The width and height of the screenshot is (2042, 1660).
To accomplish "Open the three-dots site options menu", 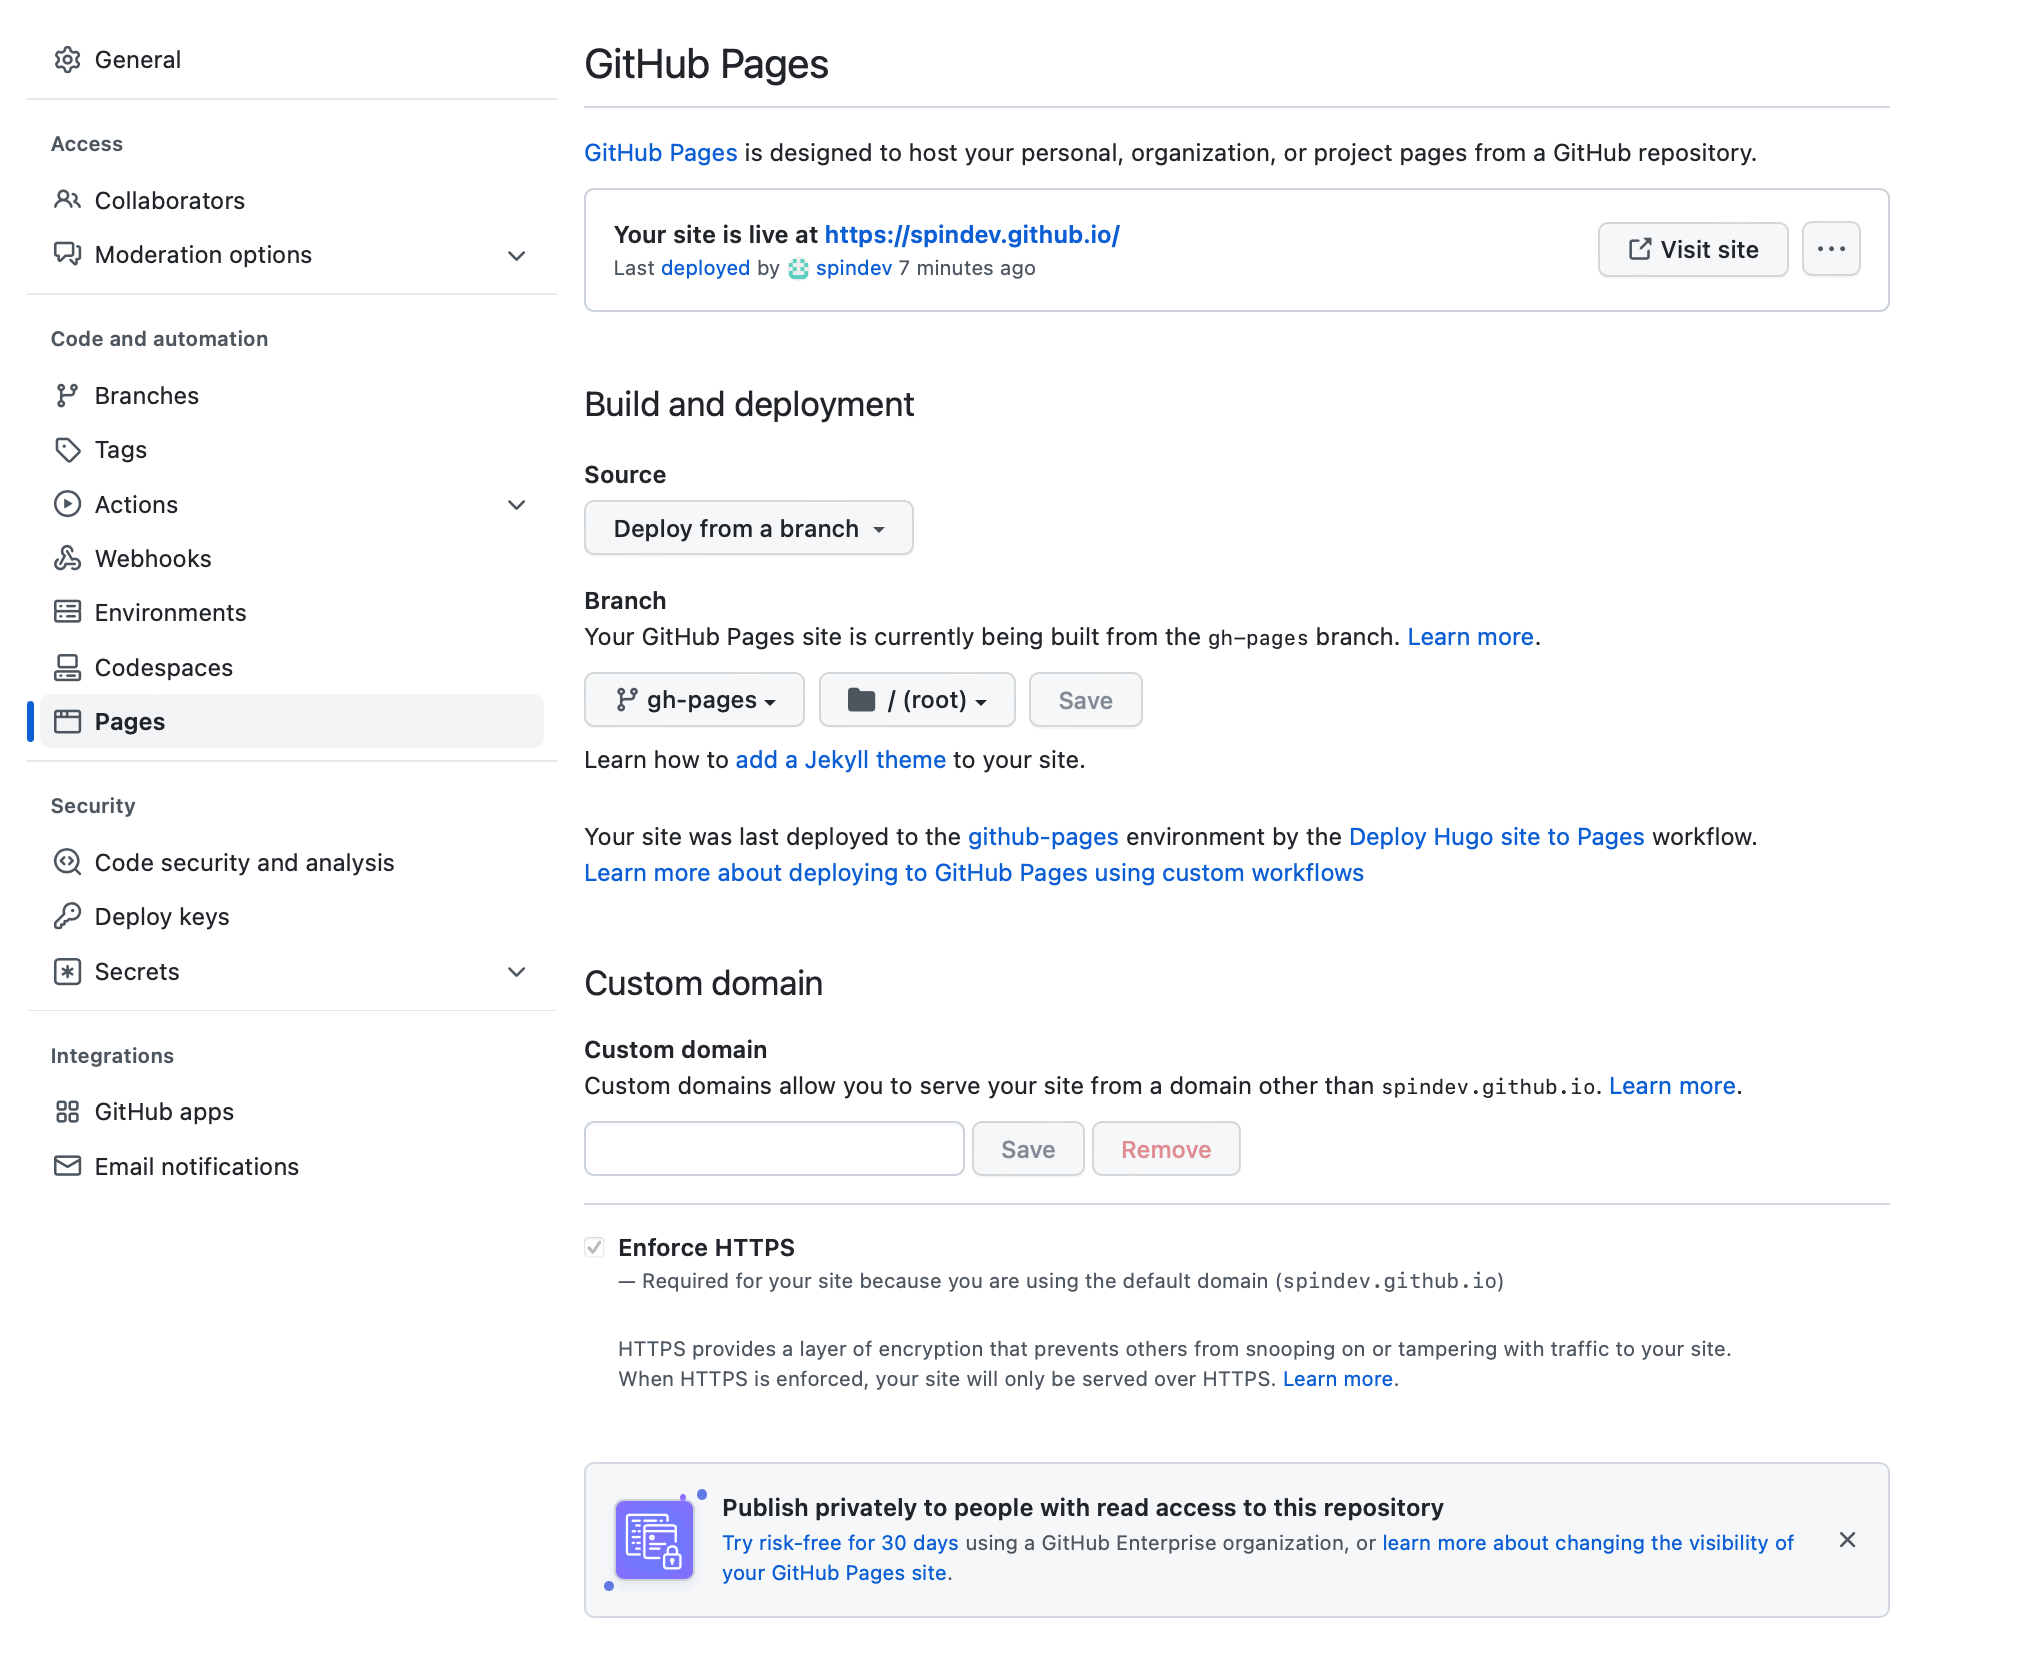I will 1831,249.
